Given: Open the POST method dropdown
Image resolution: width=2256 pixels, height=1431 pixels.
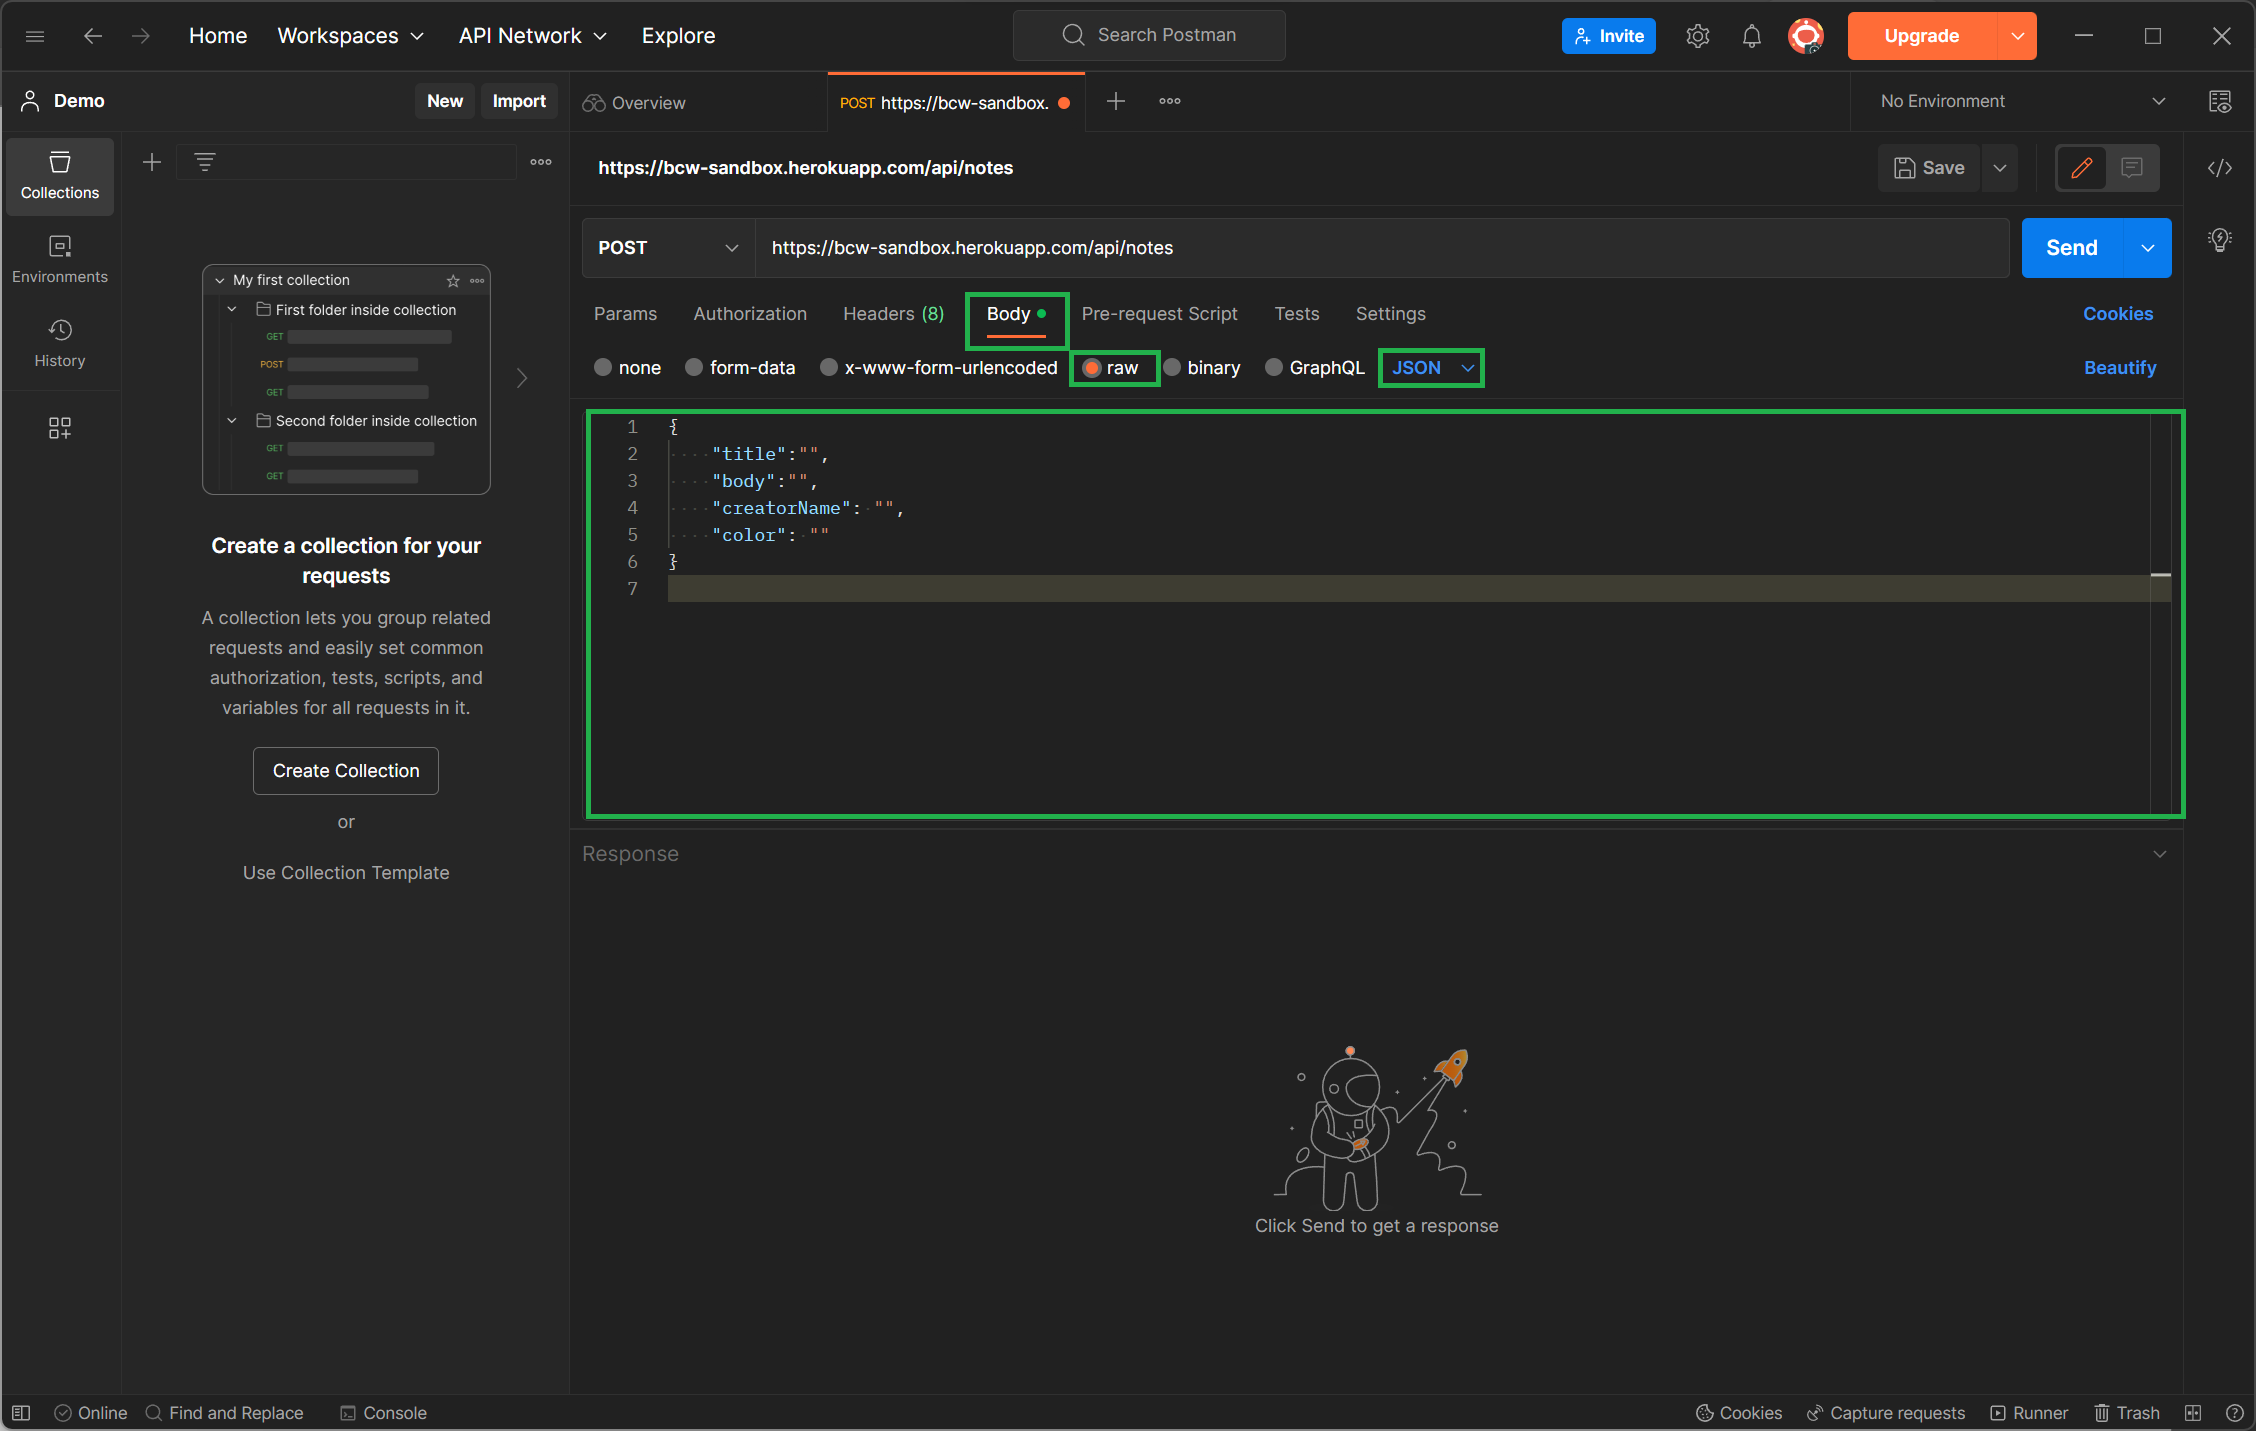Looking at the screenshot, I should [668, 248].
